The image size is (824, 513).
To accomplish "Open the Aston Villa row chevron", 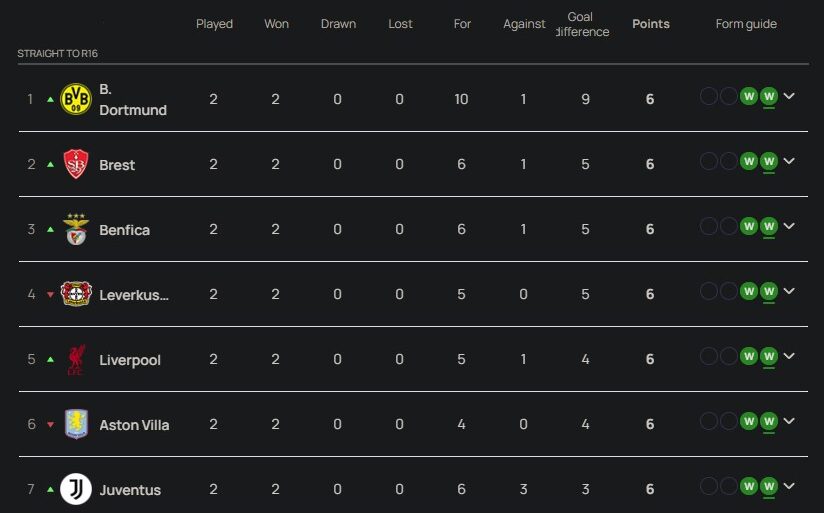I will point(789,422).
